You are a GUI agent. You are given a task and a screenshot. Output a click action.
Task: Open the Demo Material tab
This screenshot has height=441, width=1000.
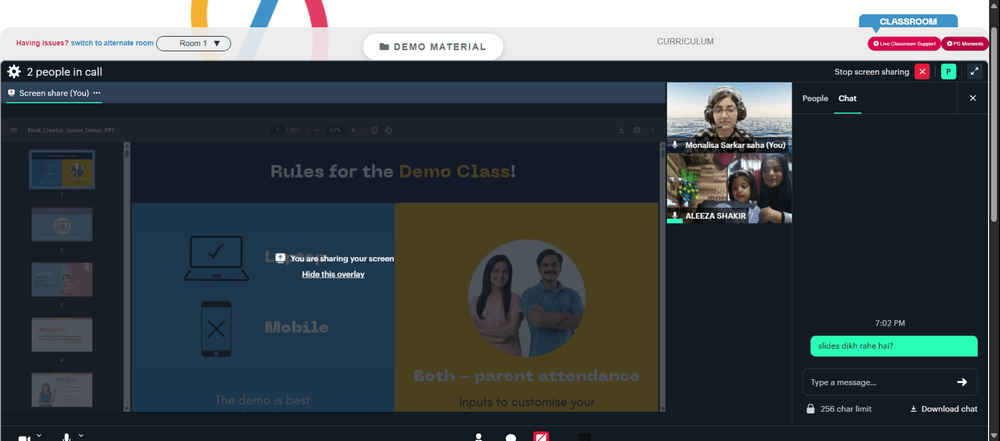pos(433,47)
